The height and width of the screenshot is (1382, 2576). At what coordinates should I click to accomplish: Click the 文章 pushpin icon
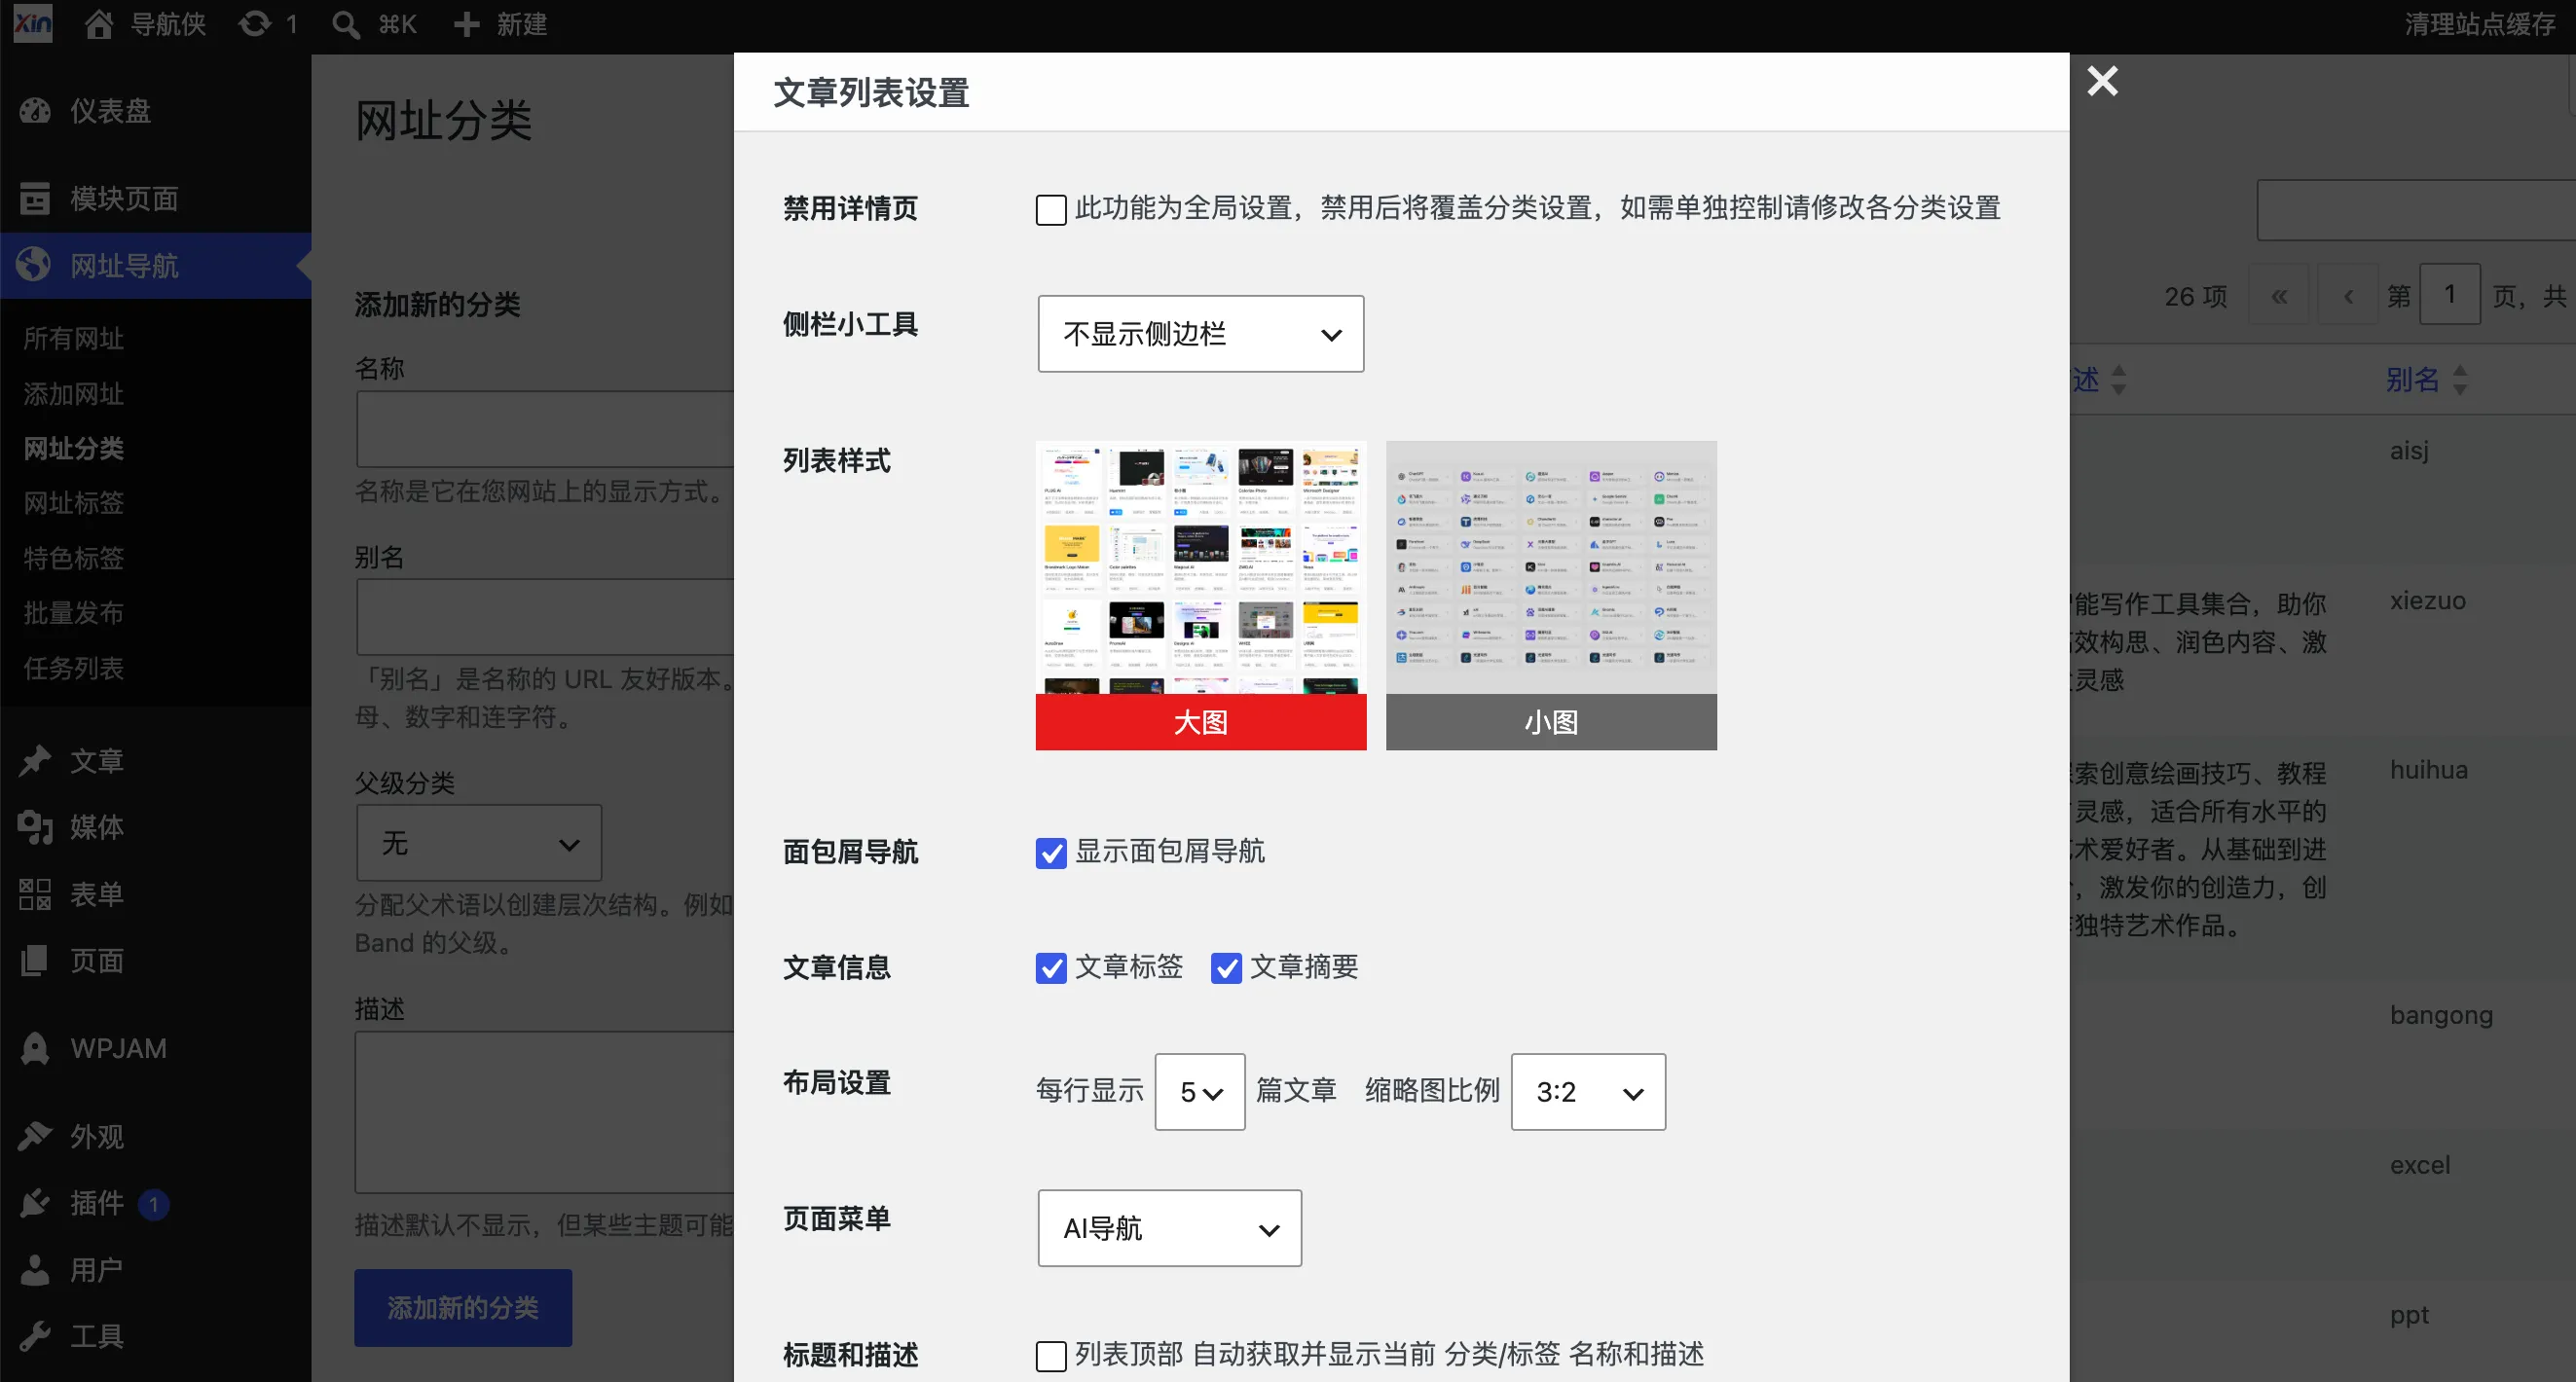click(35, 761)
